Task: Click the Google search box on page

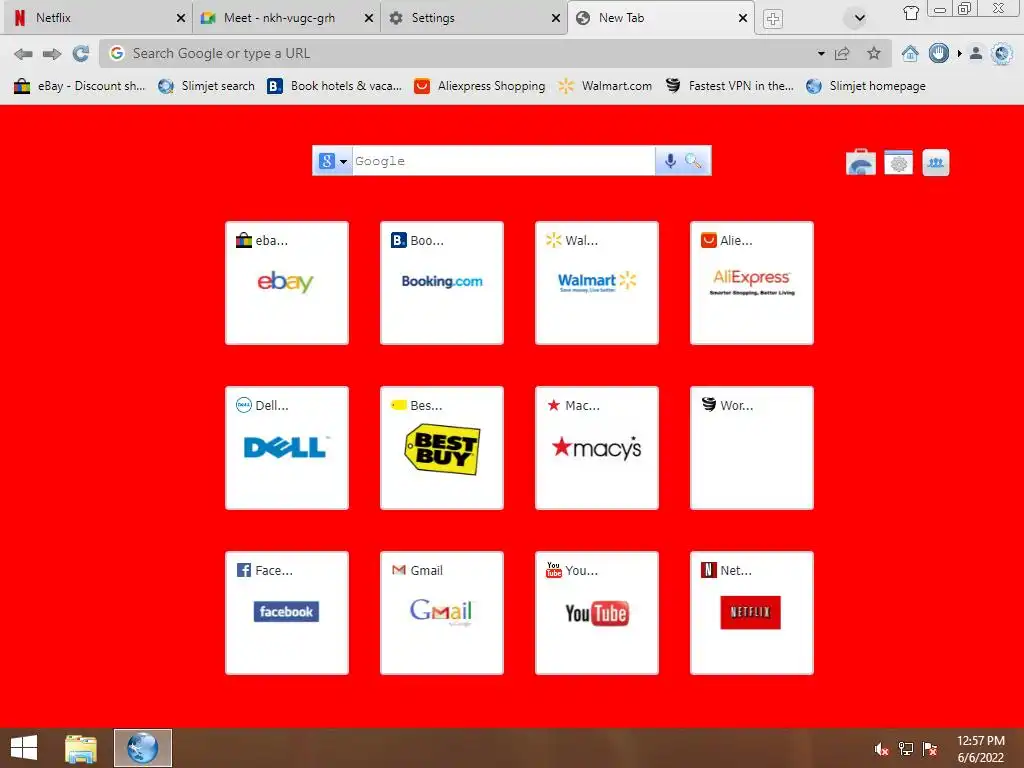Action: pyautogui.click(x=504, y=161)
